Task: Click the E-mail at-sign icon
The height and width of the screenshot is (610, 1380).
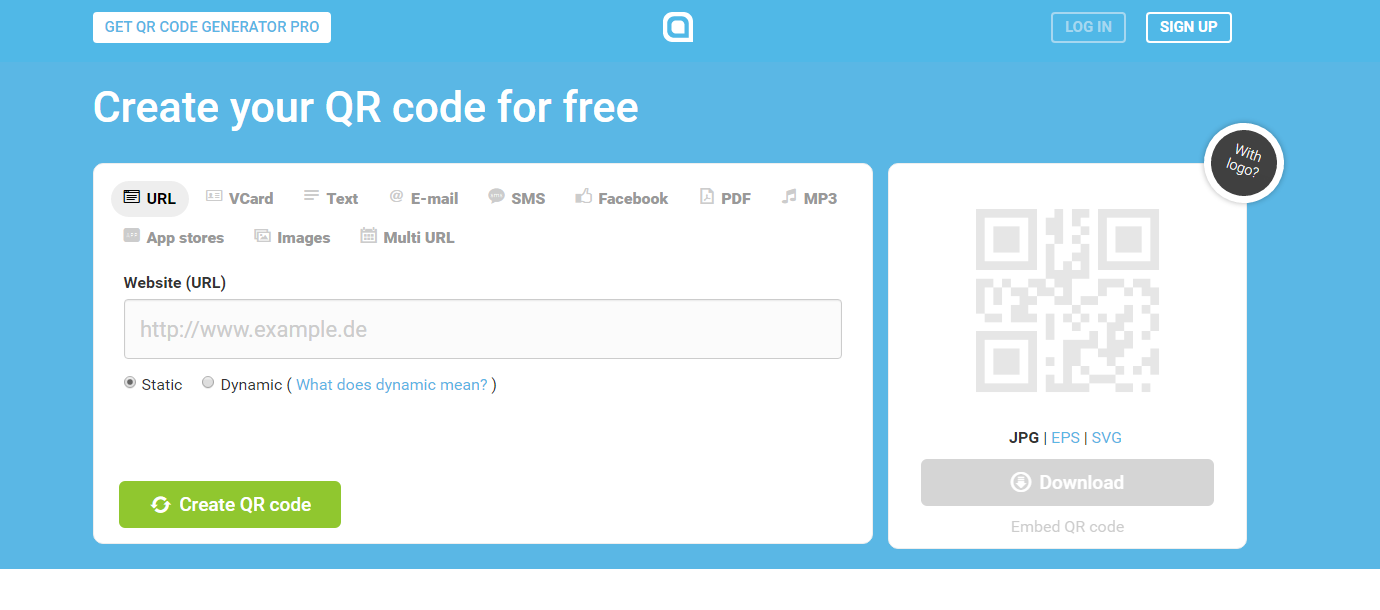Action: (x=396, y=197)
